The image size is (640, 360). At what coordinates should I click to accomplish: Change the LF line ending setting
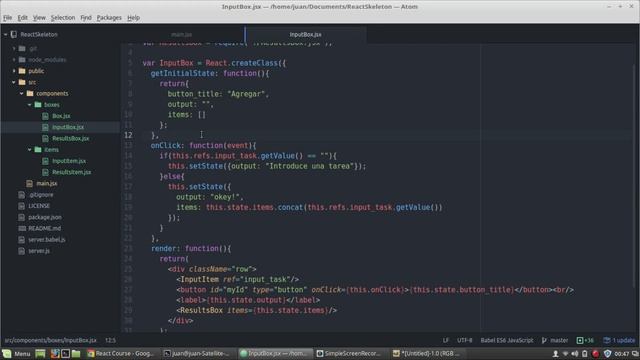click(x=446, y=340)
